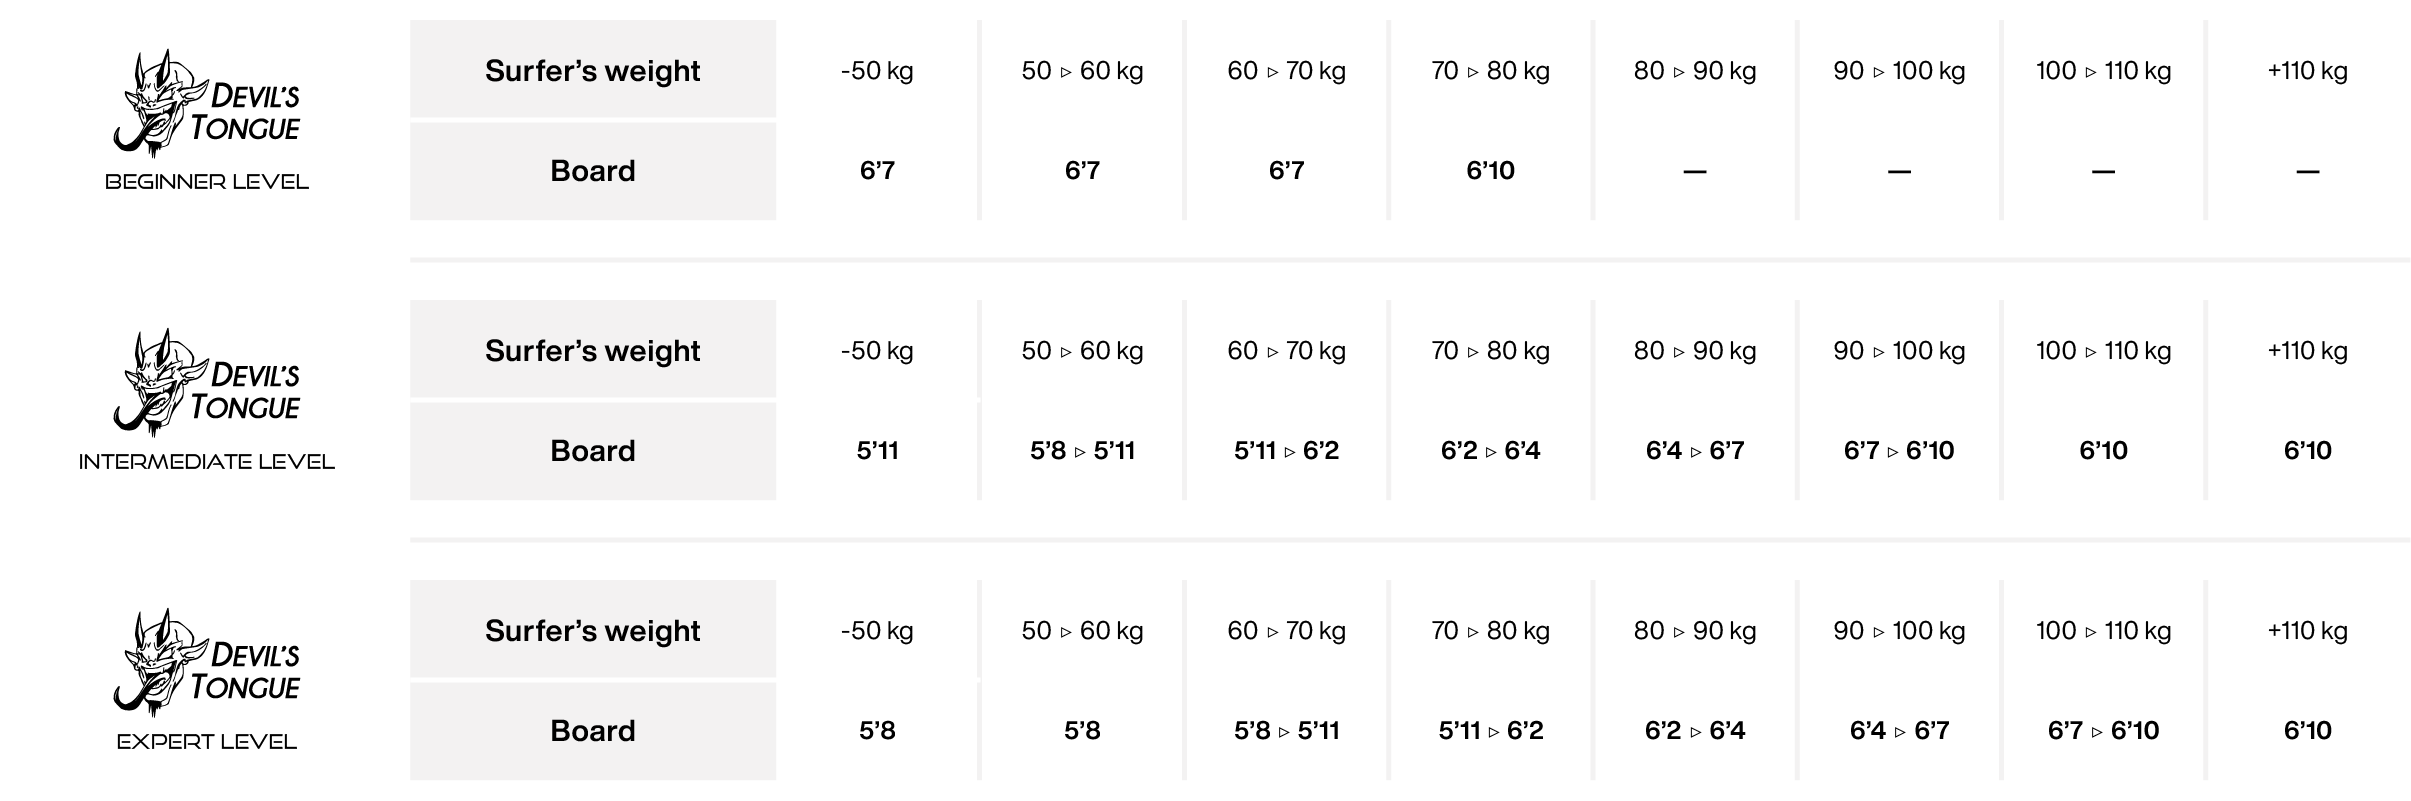The width and height of the screenshot is (2411, 801).
Task: Click intermediate 90 ▹ 100 kg weight cell
Action: (x=1899, y=351)
